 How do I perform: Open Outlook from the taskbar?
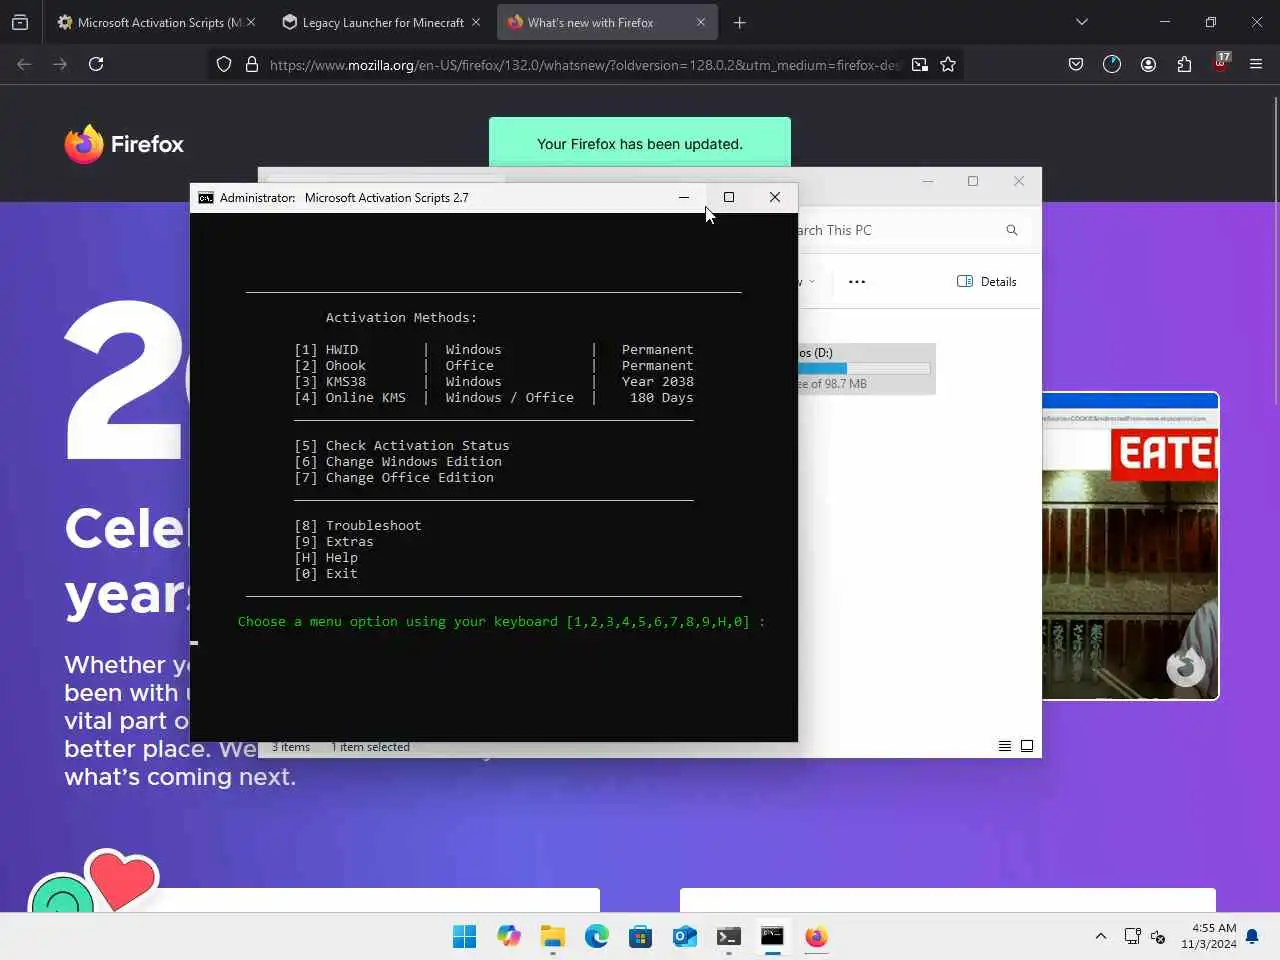[685, 936]
